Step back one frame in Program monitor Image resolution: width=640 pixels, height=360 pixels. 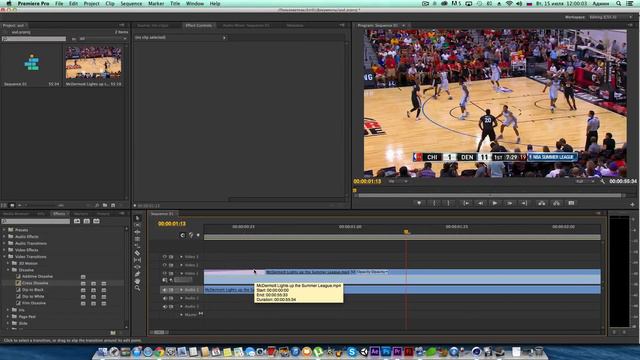pos(480,203)
